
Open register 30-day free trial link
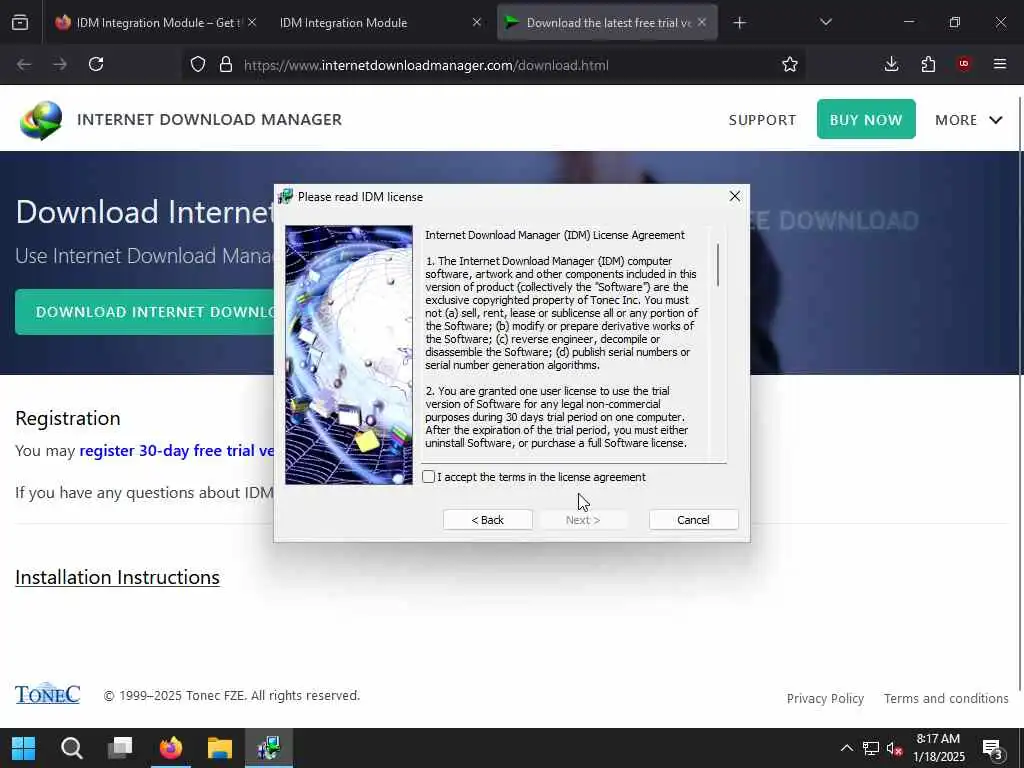(x=176, y=451)
